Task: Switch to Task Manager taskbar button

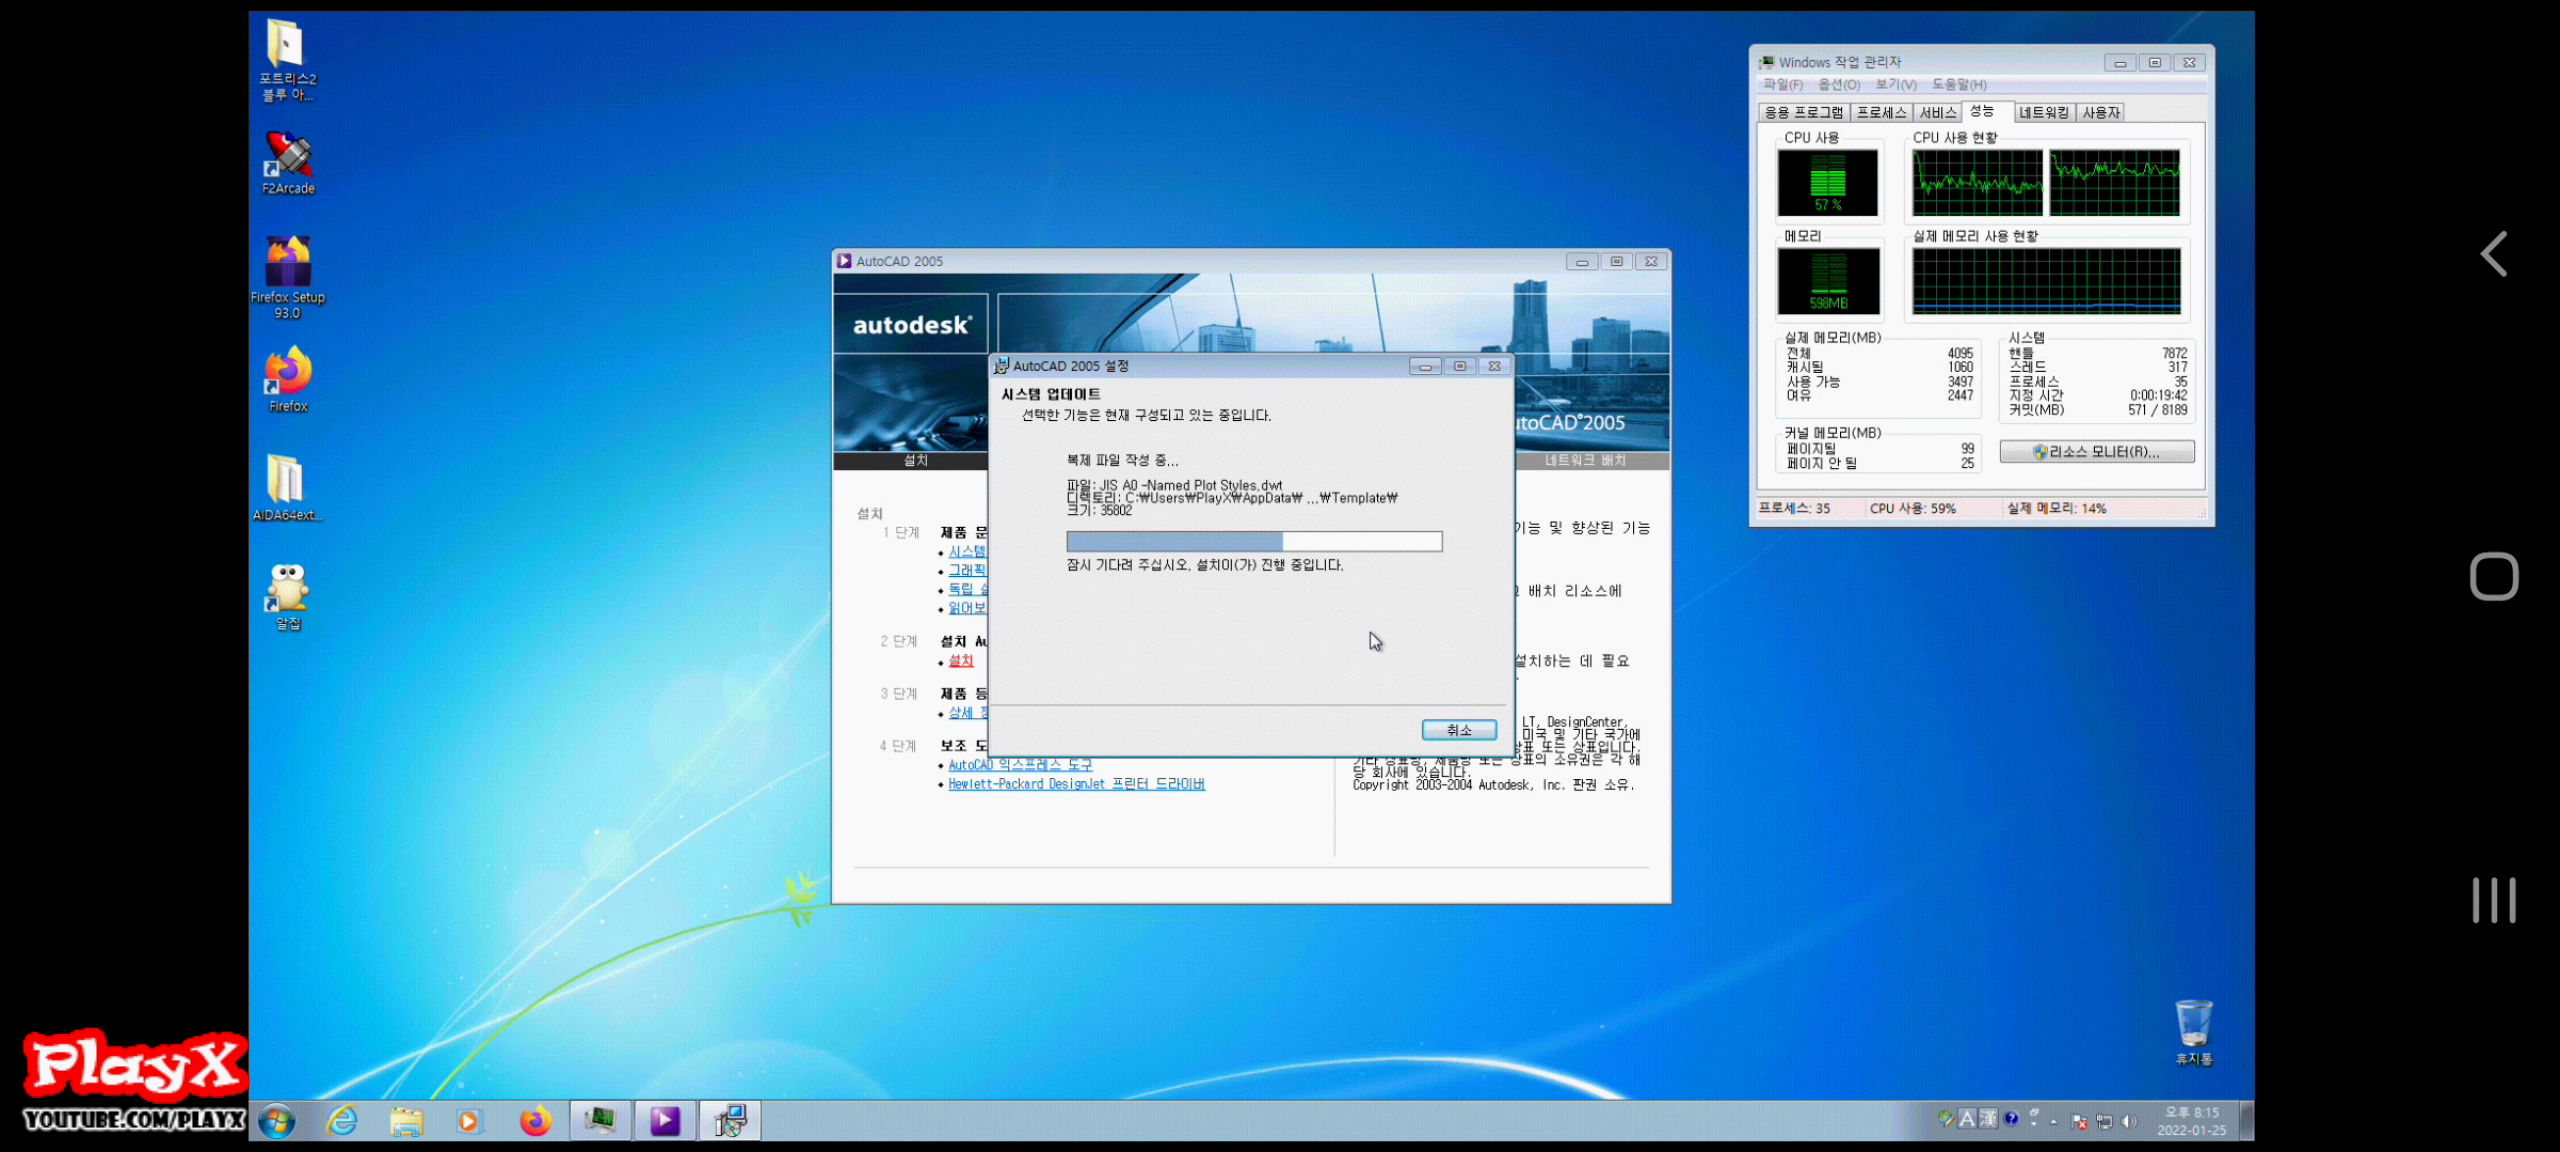Action: (600, 1121)
